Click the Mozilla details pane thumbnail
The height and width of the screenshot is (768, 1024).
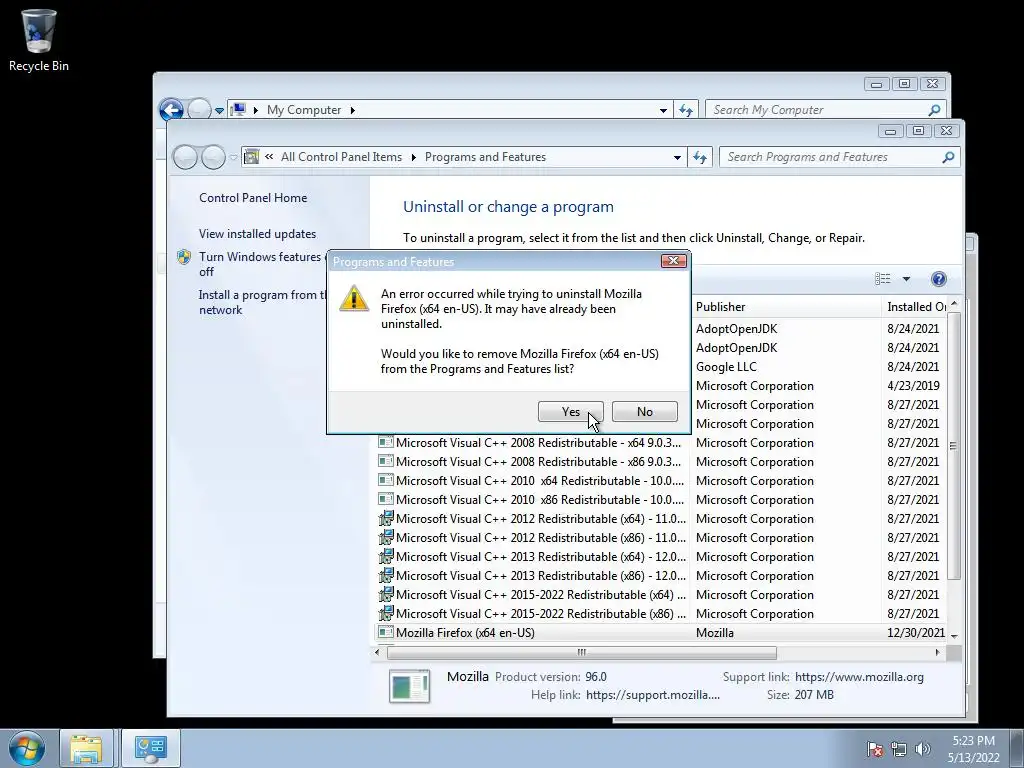[x=409, y=686]
